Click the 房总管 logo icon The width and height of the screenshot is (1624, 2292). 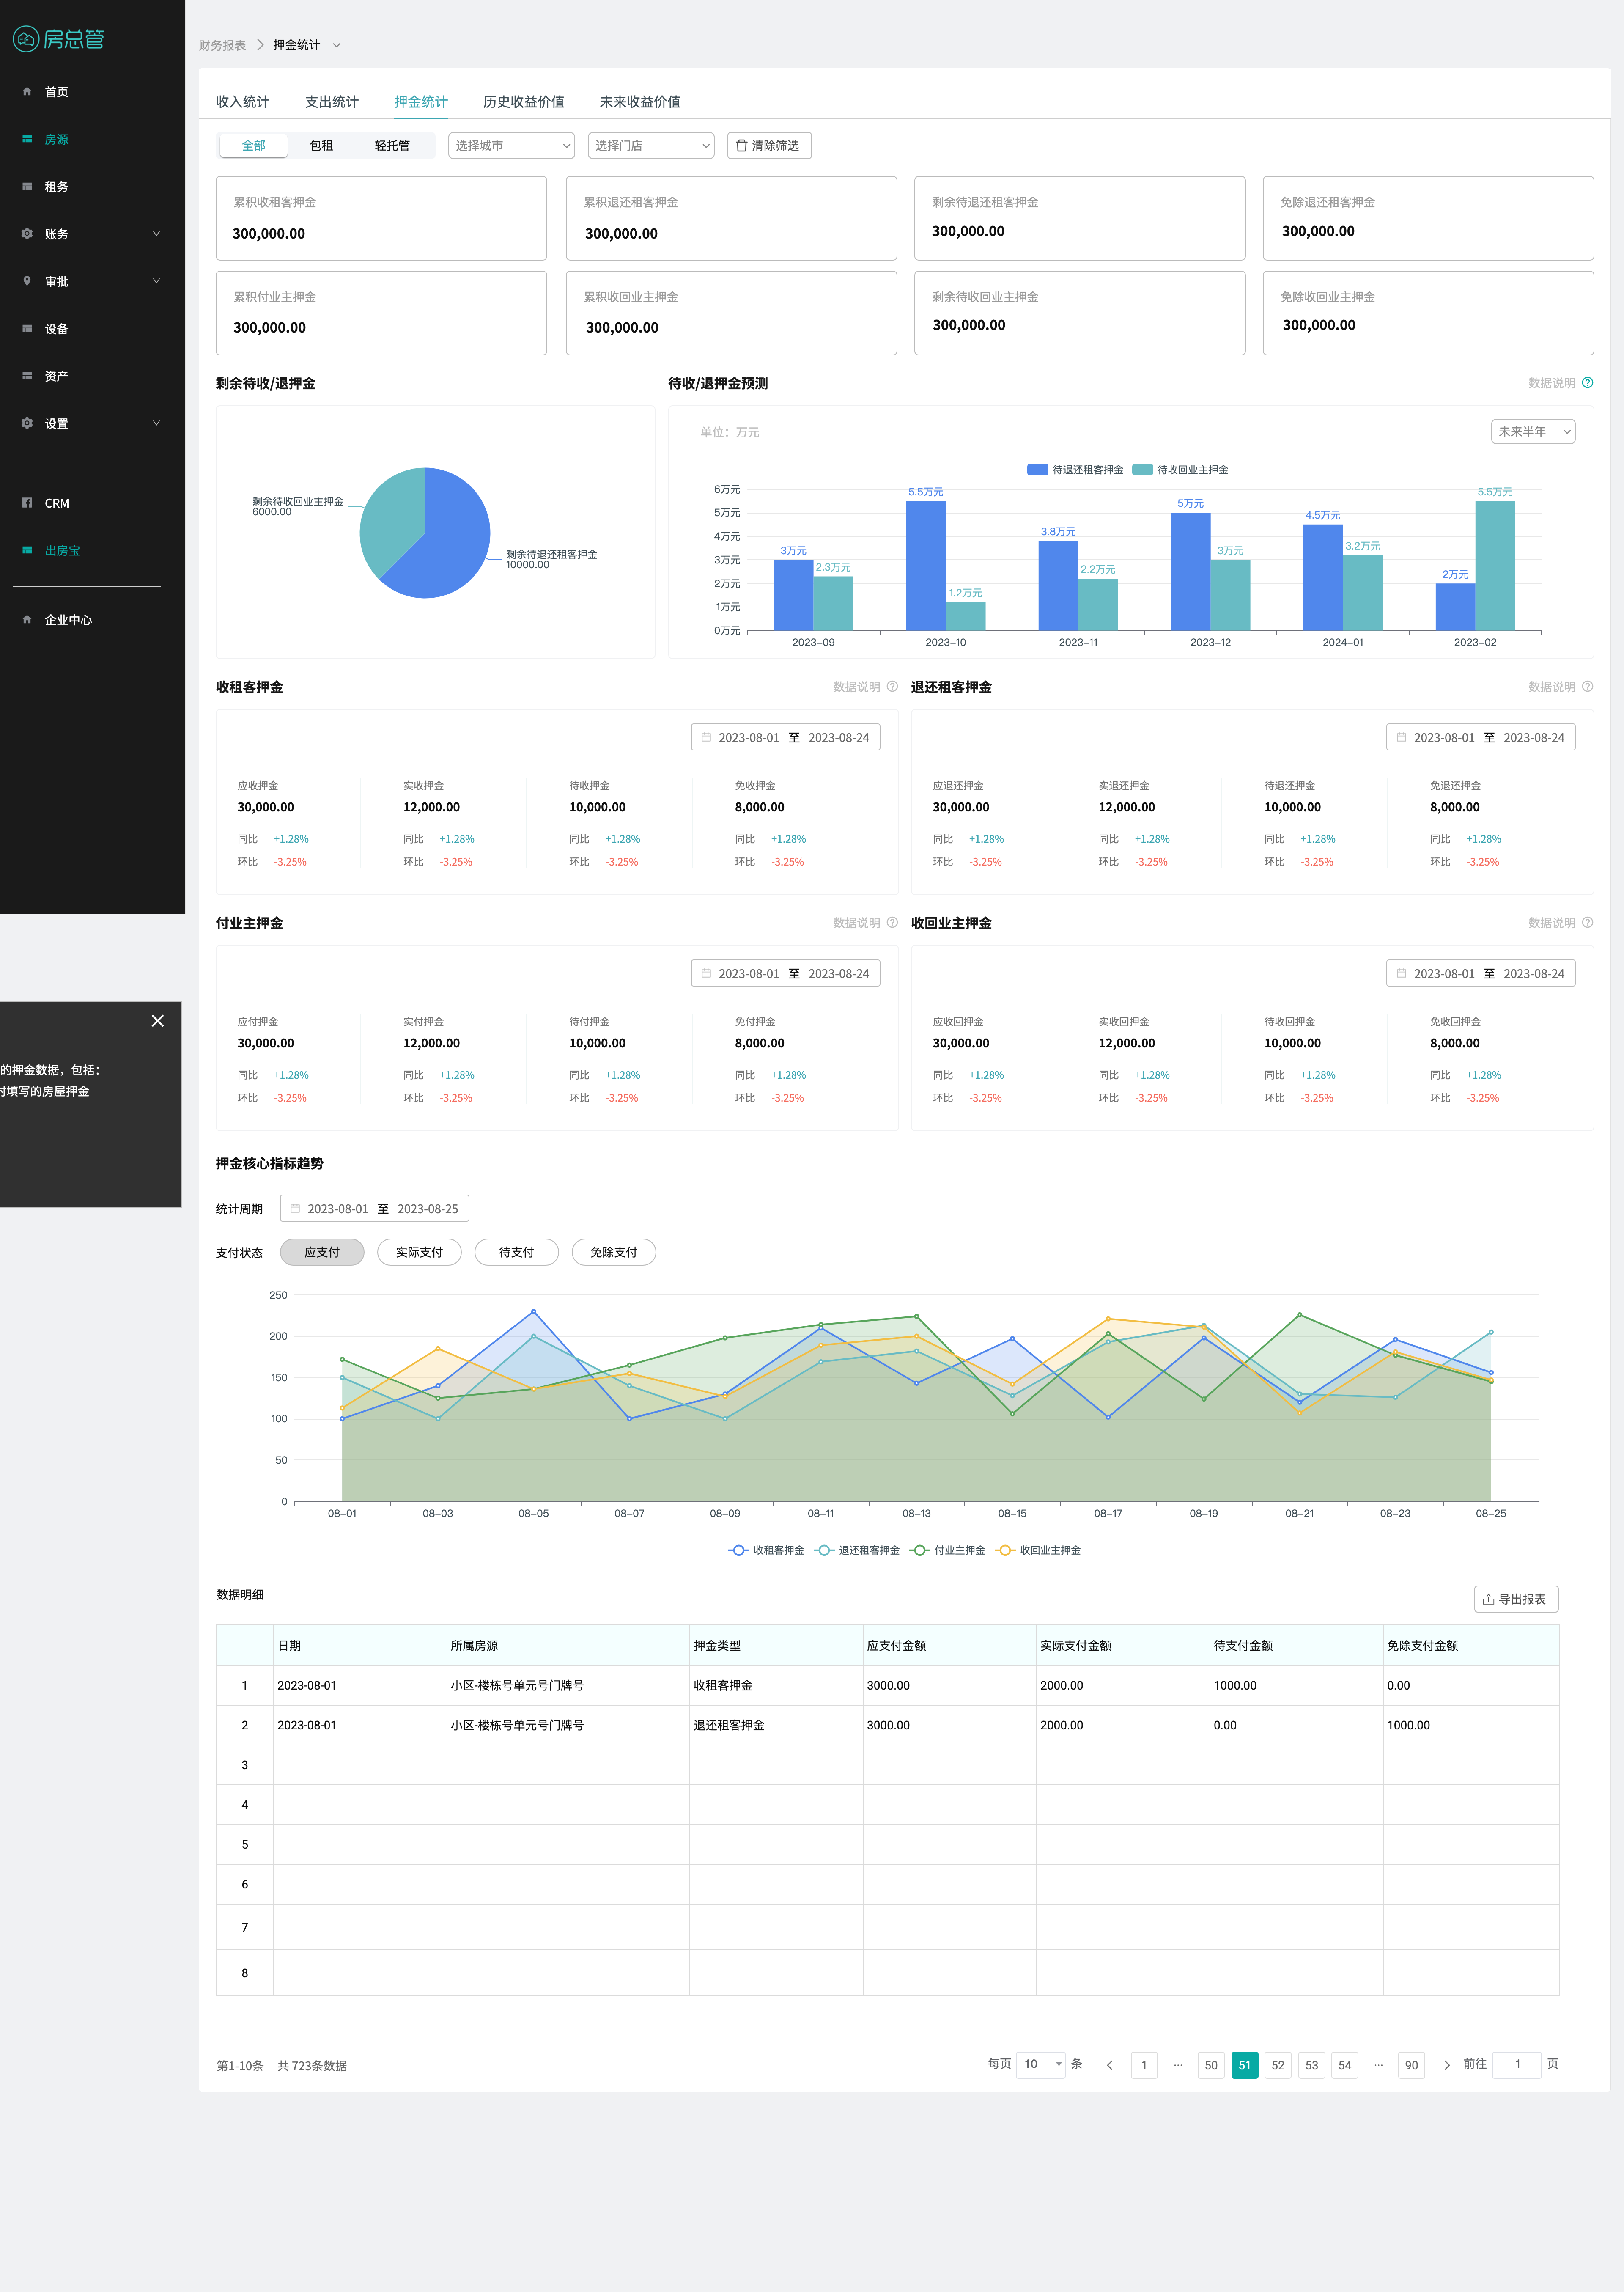point(26,39)
